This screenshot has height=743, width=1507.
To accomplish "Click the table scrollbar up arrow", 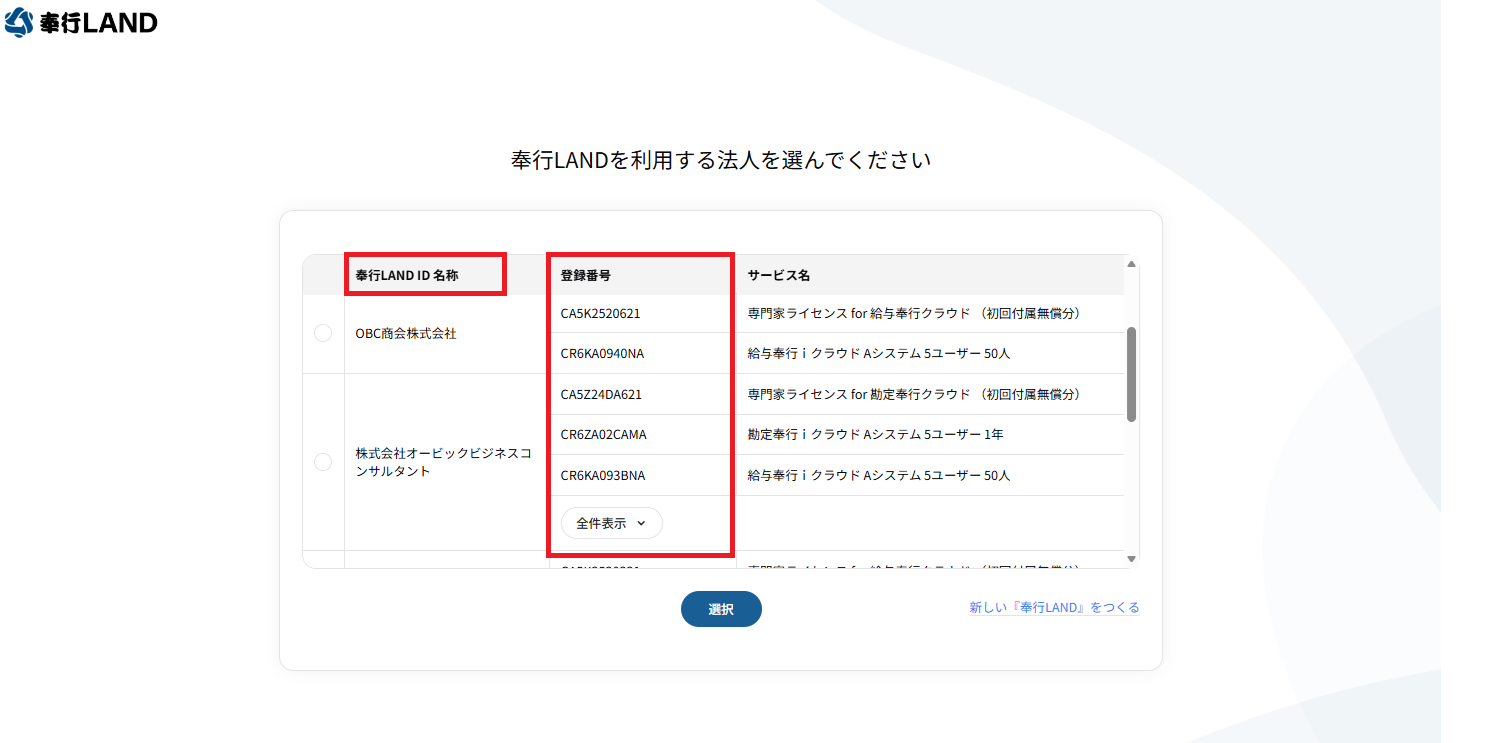I will click(x=1132, y=264).
